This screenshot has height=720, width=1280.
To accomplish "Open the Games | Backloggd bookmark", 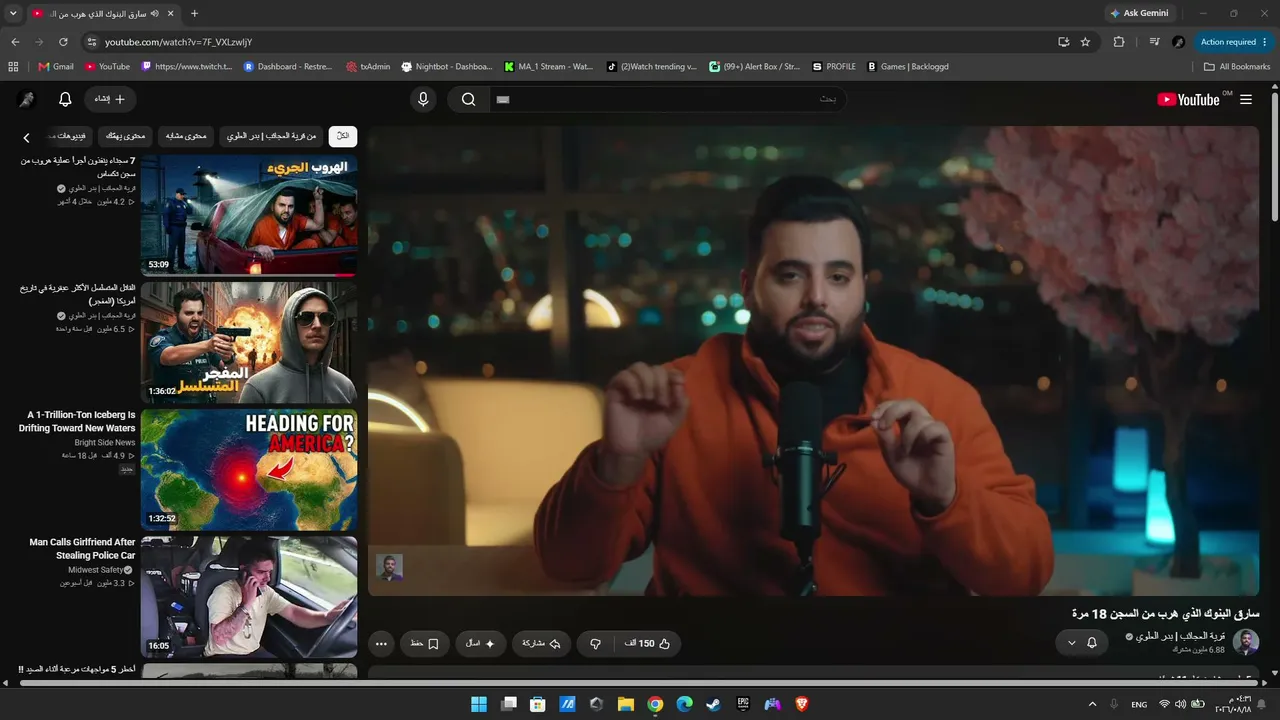I will click(x=908, y=67).
